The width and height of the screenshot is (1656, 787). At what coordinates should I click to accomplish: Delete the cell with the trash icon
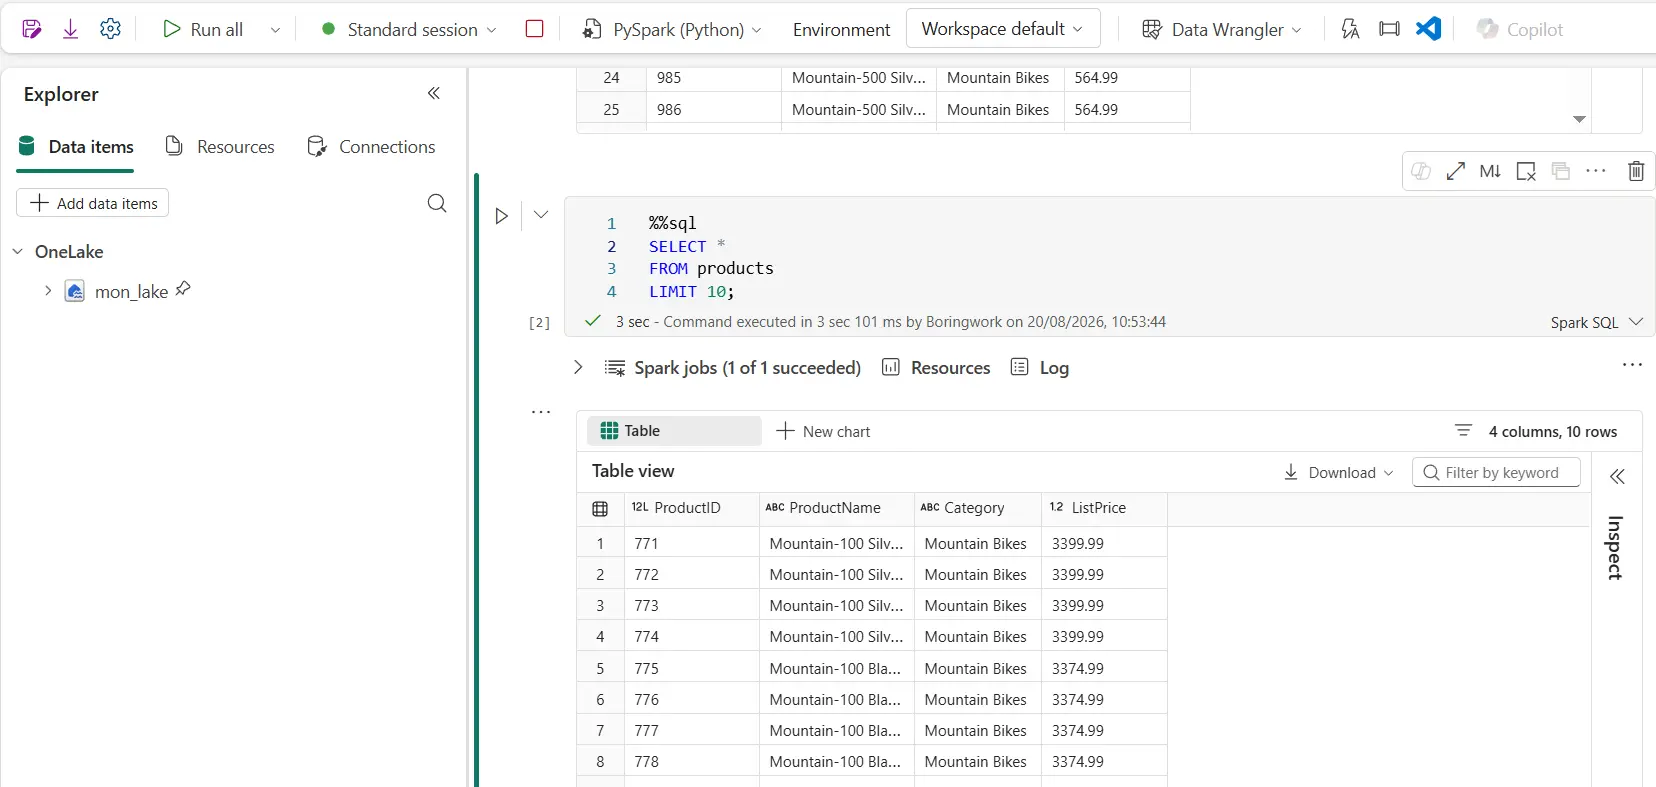tap(1636, 171)
